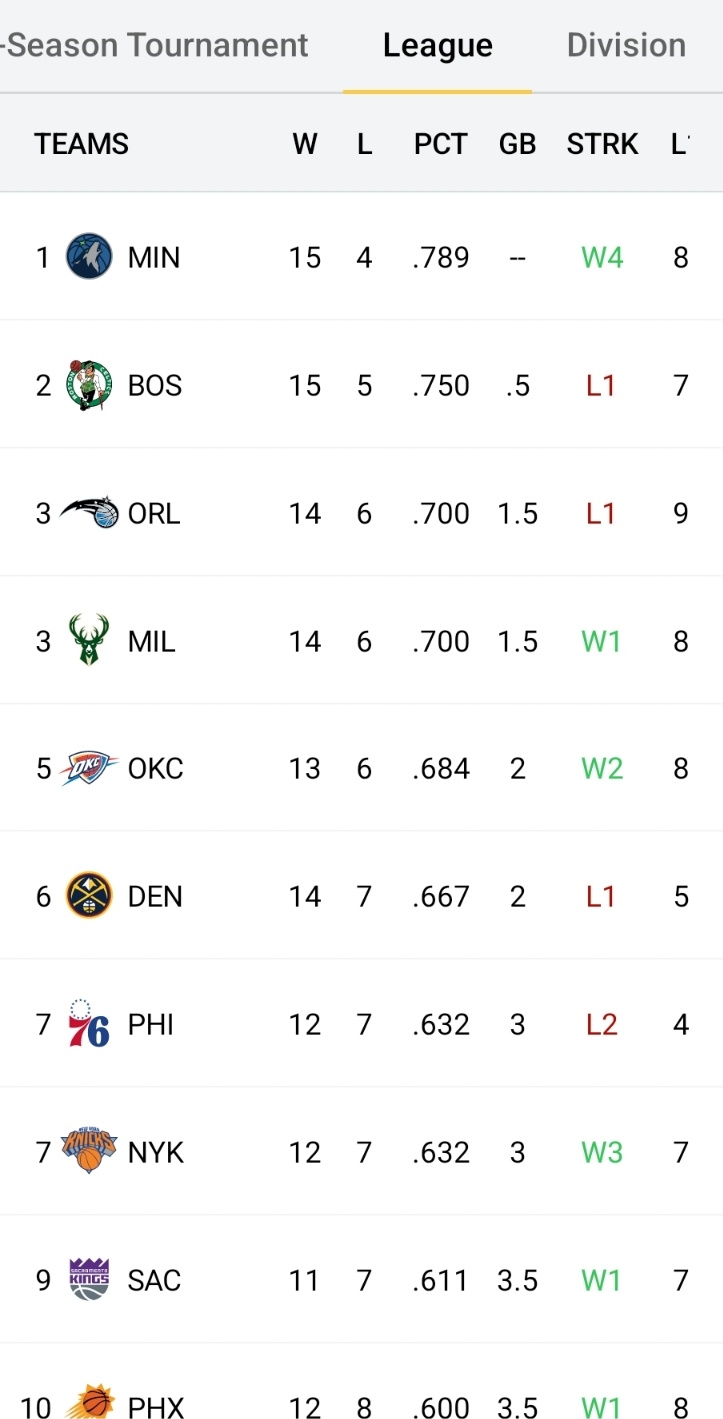
Task: Tap the Philadelphia 76ers logo
Action: click(89, 1024)
